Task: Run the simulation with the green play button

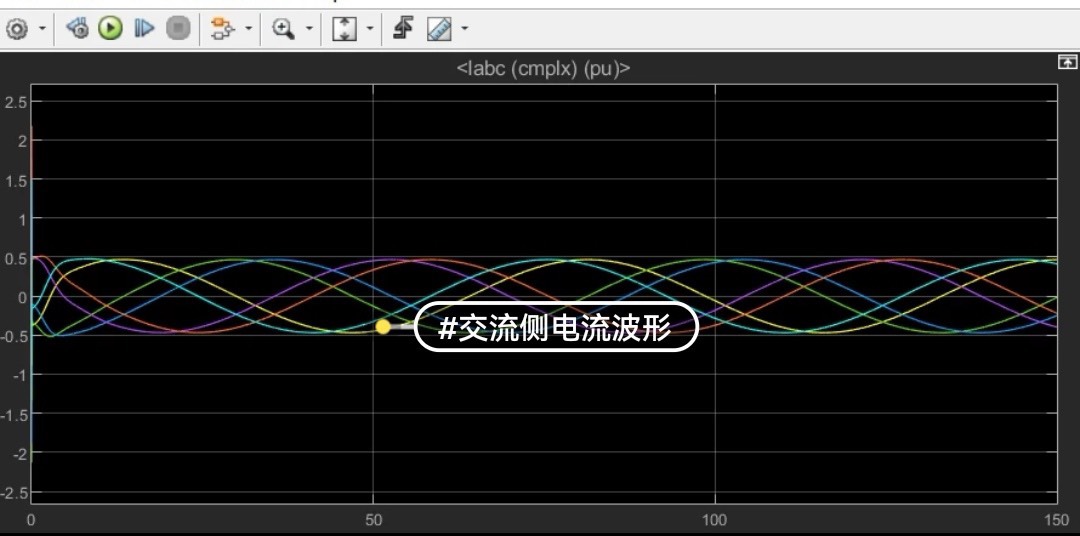Action: (x=110, y=28)
